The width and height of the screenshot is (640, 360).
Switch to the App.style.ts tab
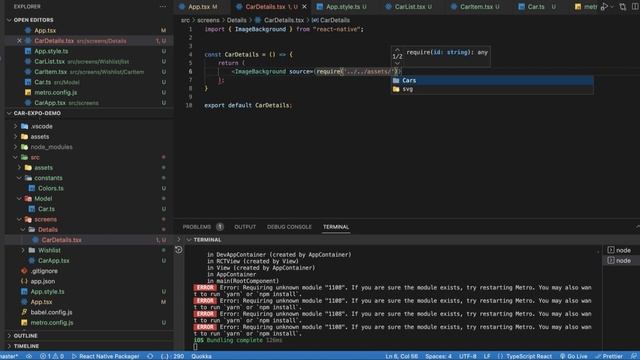(x=342, y=7)
